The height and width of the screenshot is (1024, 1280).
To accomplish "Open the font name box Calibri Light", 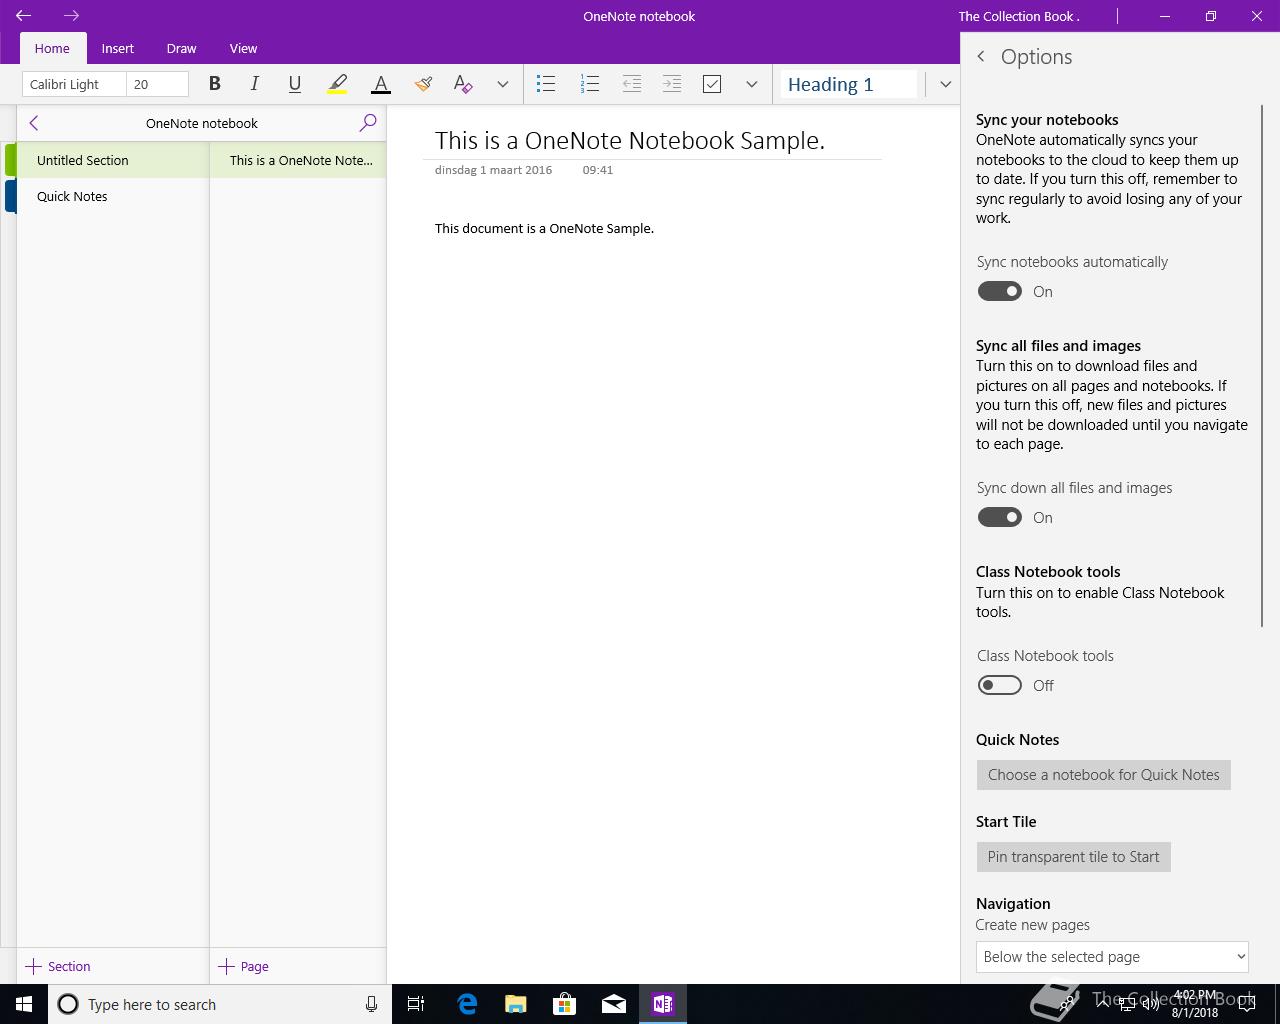I will point(74,84).
